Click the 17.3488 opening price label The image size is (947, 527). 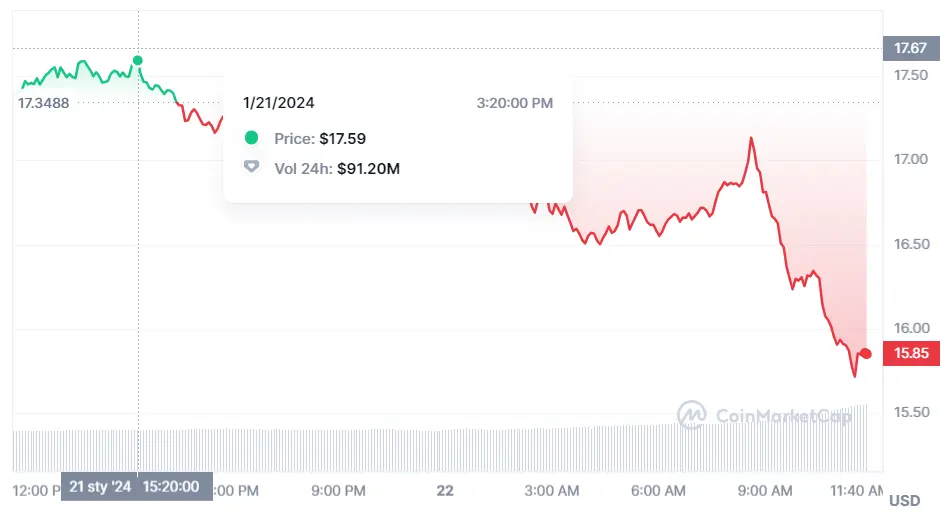pos(44,102)
